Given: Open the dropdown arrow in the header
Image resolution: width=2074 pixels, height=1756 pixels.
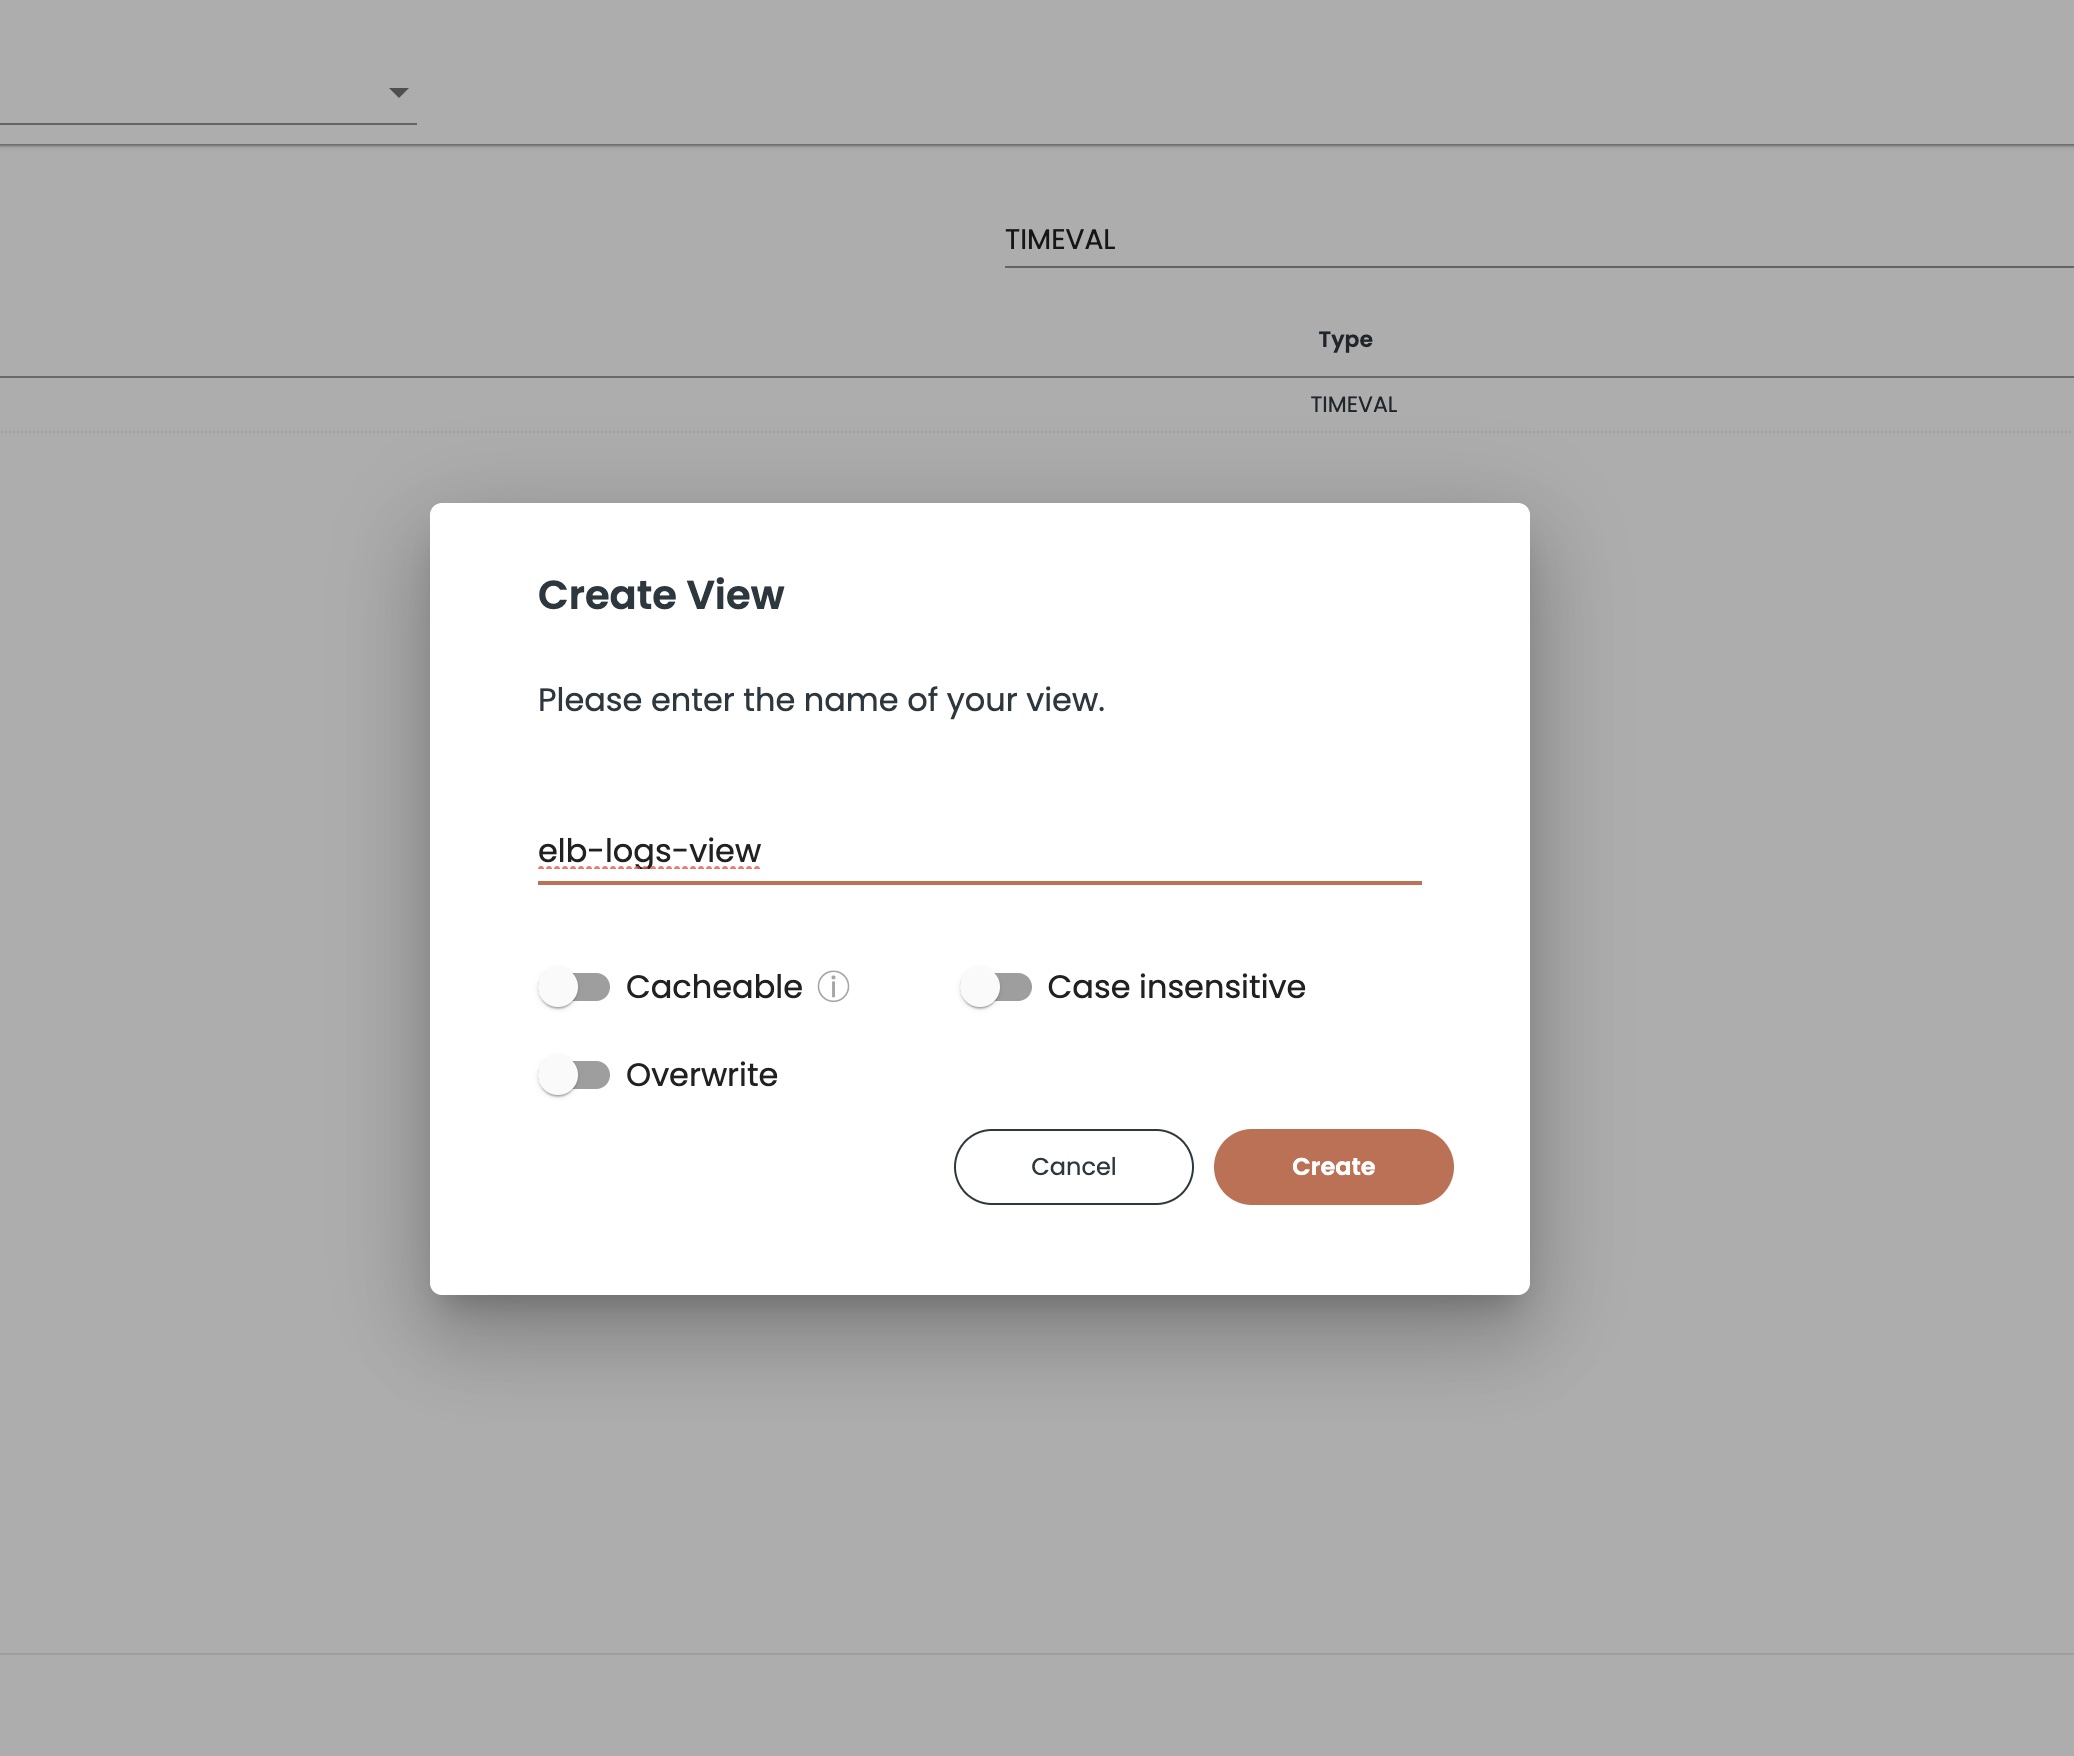Looking at the screenshot, I should [x=398, y=92].
